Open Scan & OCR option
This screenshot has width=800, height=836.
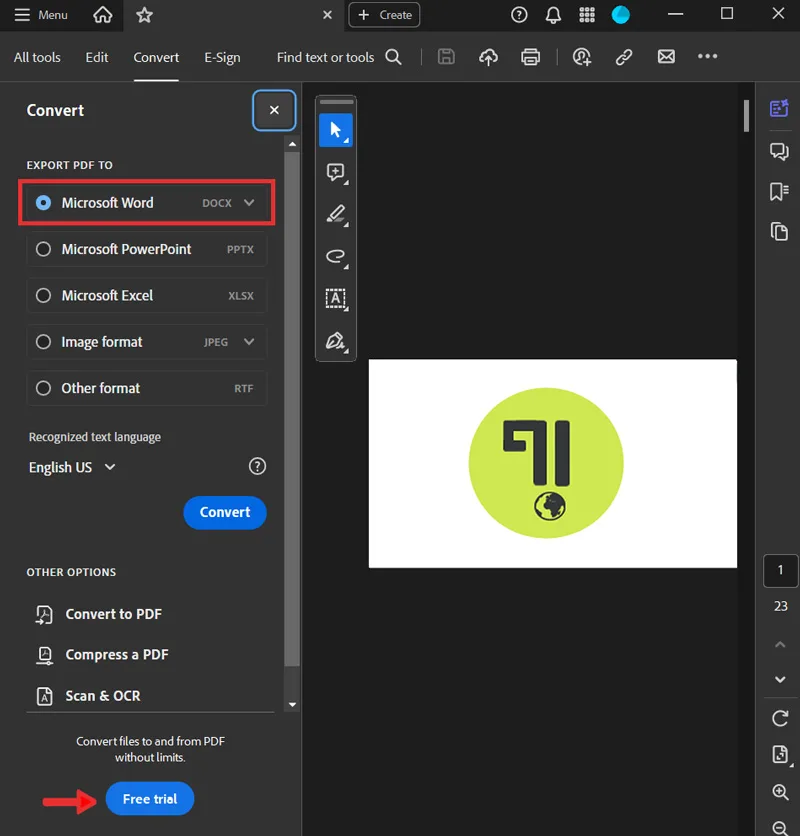pyautogui.click(x=88, y=696)
